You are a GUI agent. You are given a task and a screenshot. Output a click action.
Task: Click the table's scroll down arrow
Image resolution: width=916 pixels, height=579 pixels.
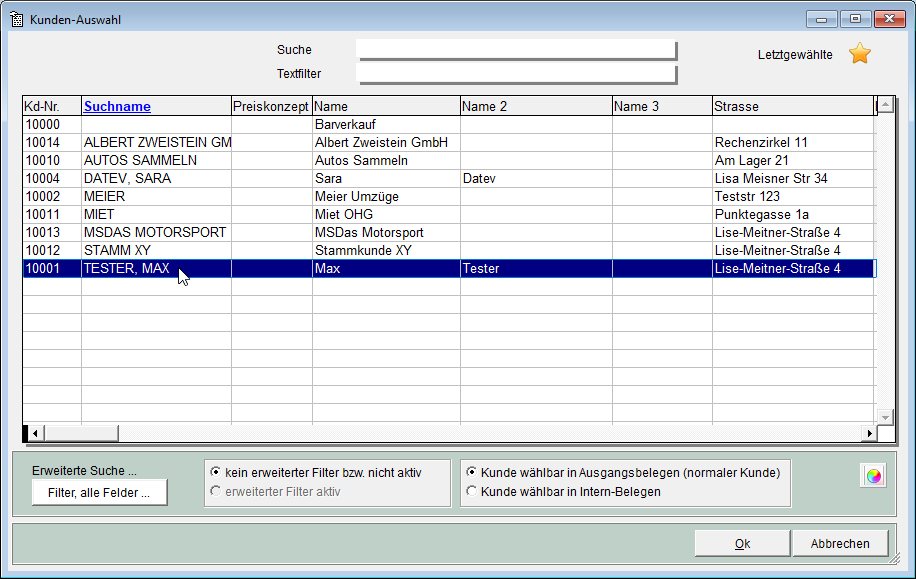pos(886,417)
